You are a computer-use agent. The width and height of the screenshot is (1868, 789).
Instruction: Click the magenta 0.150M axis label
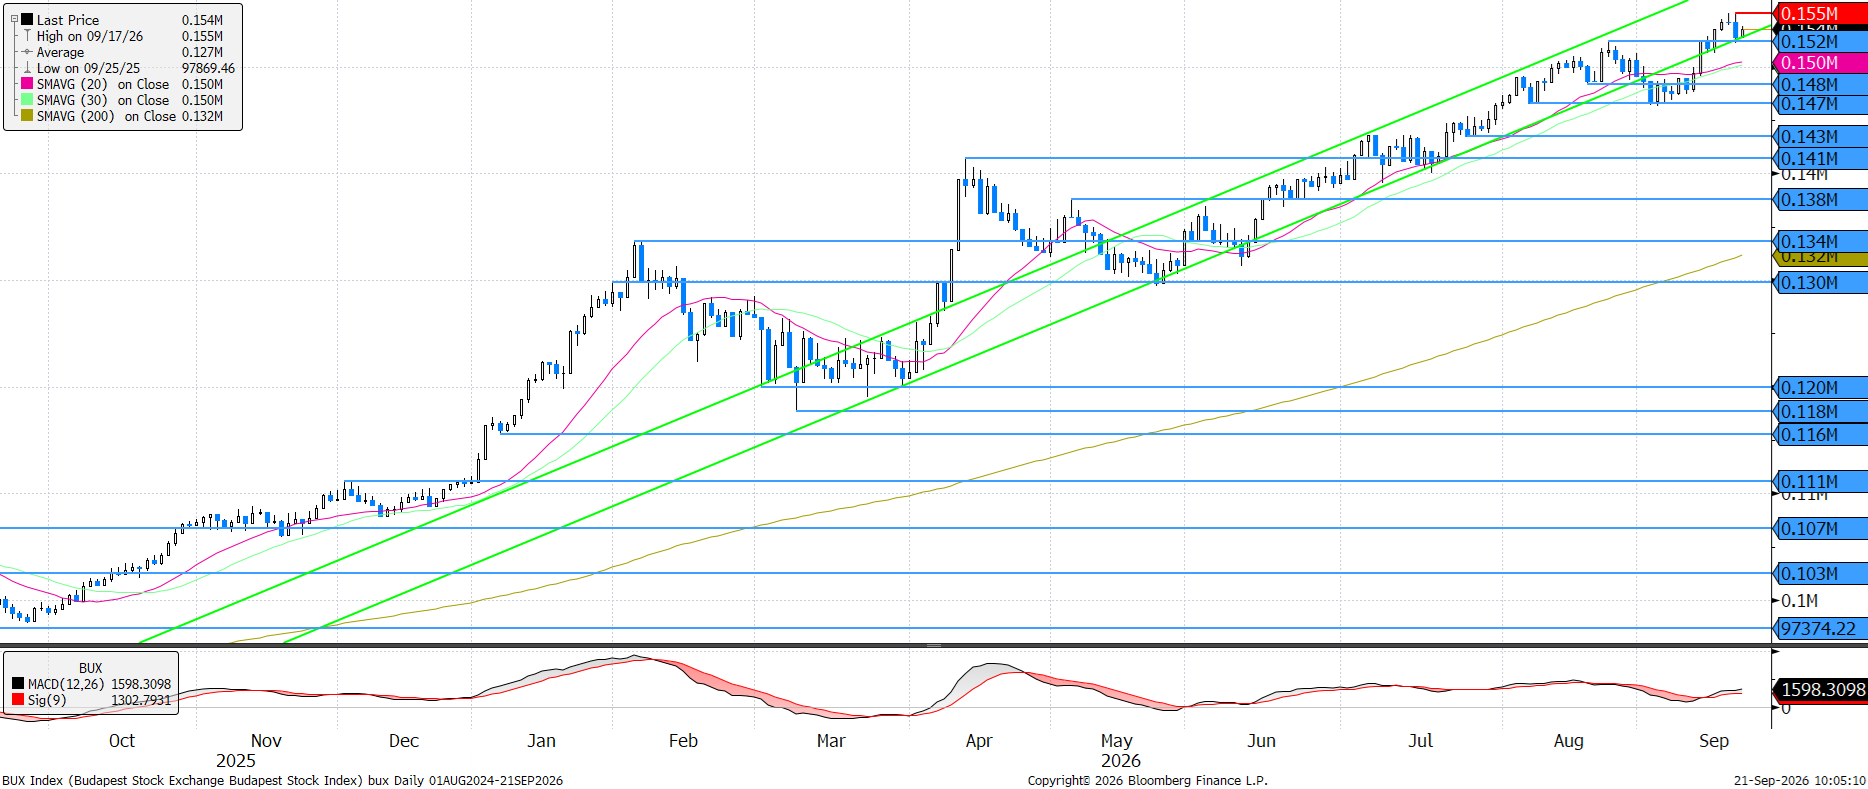(1821, 63)
